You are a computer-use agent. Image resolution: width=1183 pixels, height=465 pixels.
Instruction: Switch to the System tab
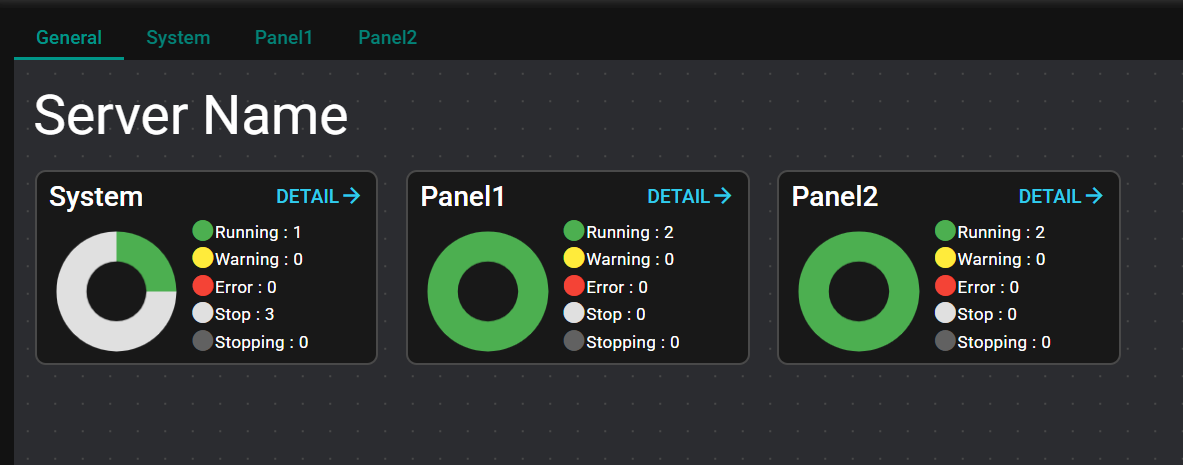coord(178,38)
